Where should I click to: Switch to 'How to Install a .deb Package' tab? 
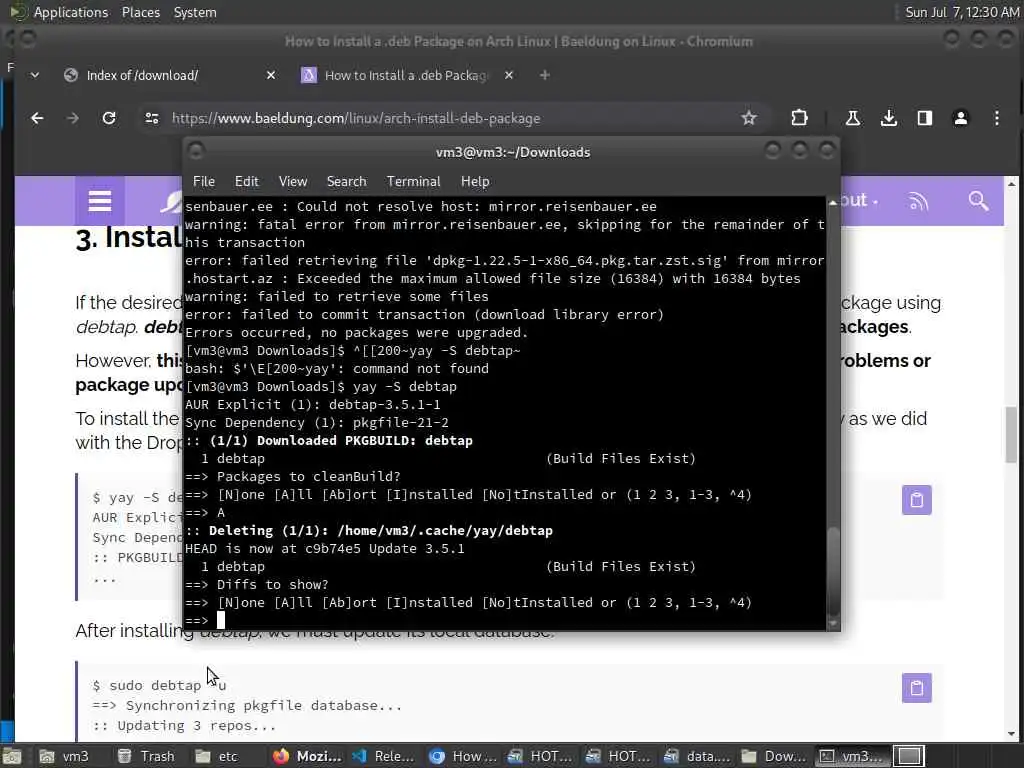405,75
